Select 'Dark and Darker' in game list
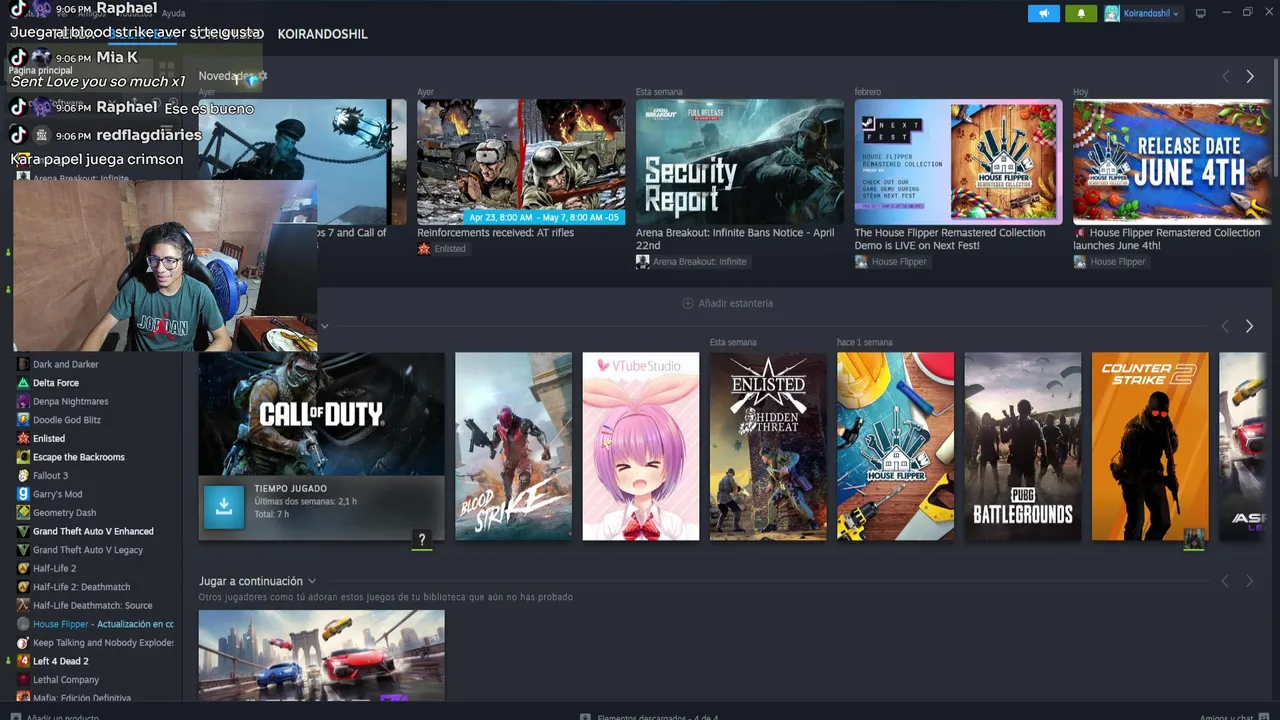The width and height of the screenshot is (1280, 720). [66, 364]
